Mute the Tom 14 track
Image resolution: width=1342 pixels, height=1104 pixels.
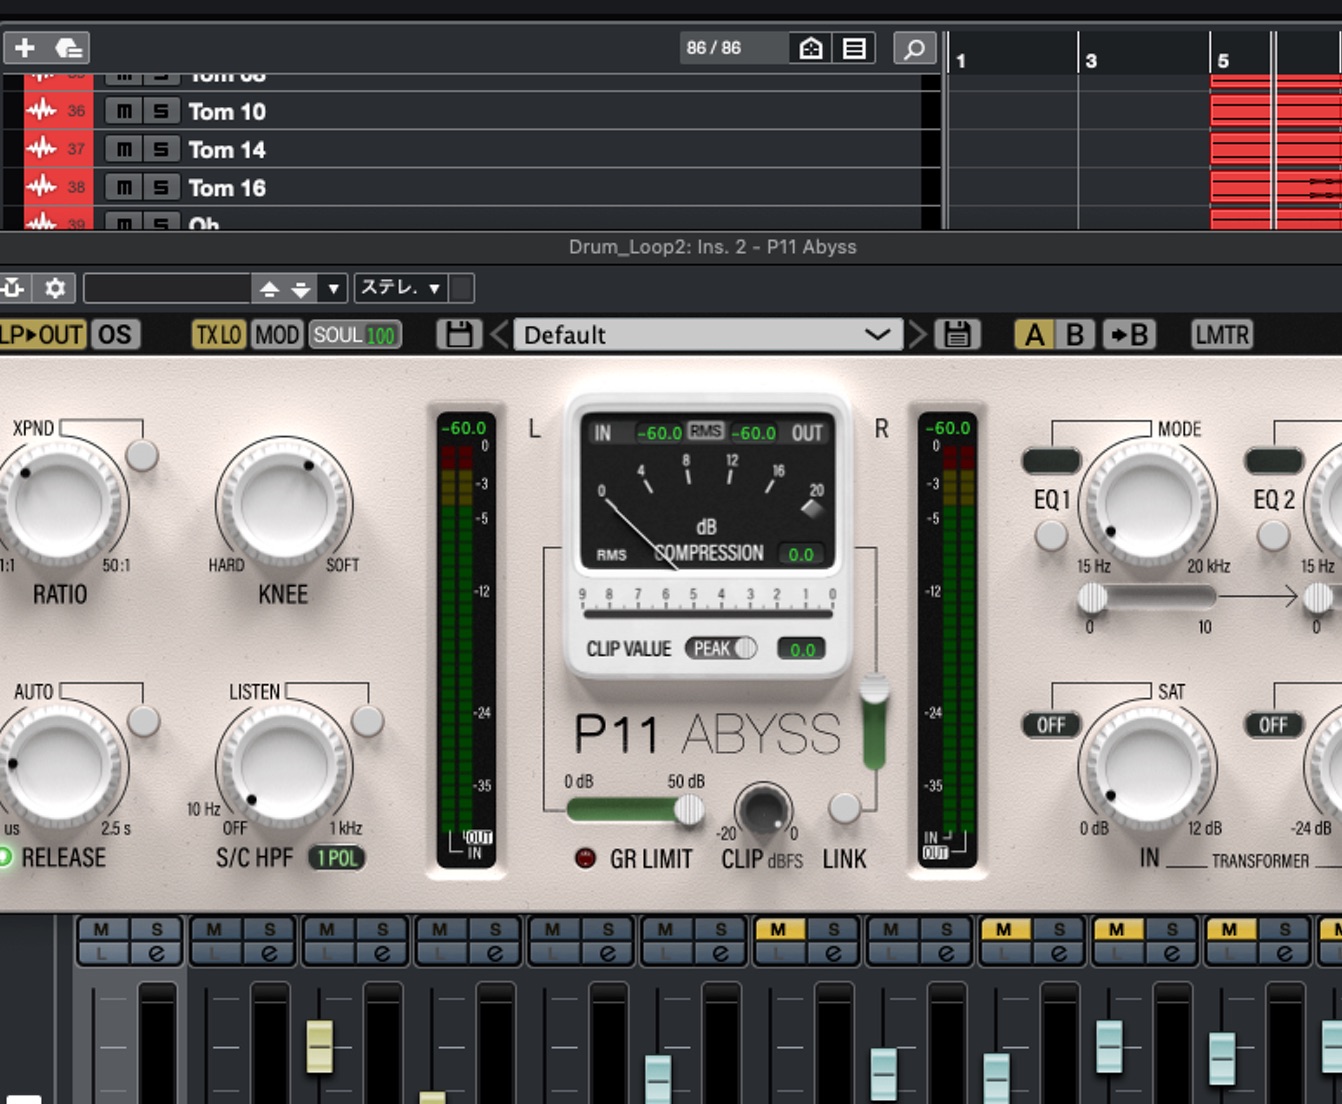coord(123,149)
